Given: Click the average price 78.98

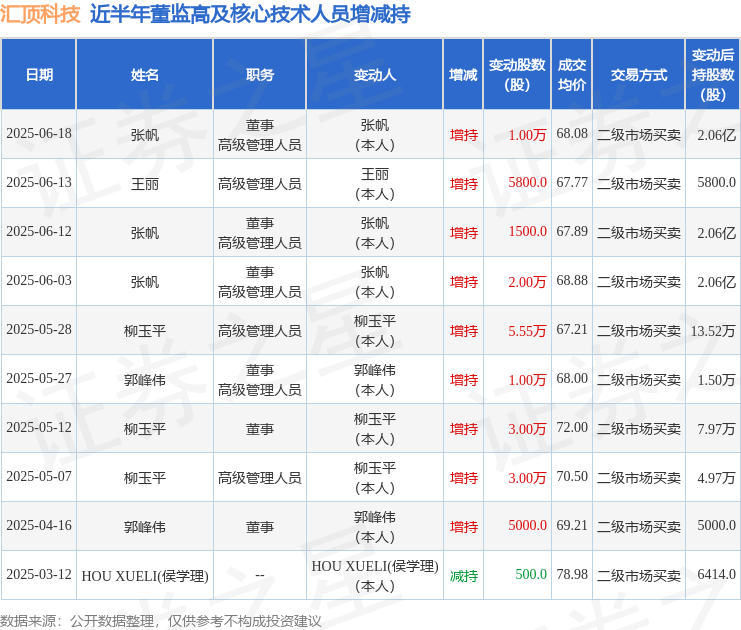Looking at the screenshot, I should [572, 574].
